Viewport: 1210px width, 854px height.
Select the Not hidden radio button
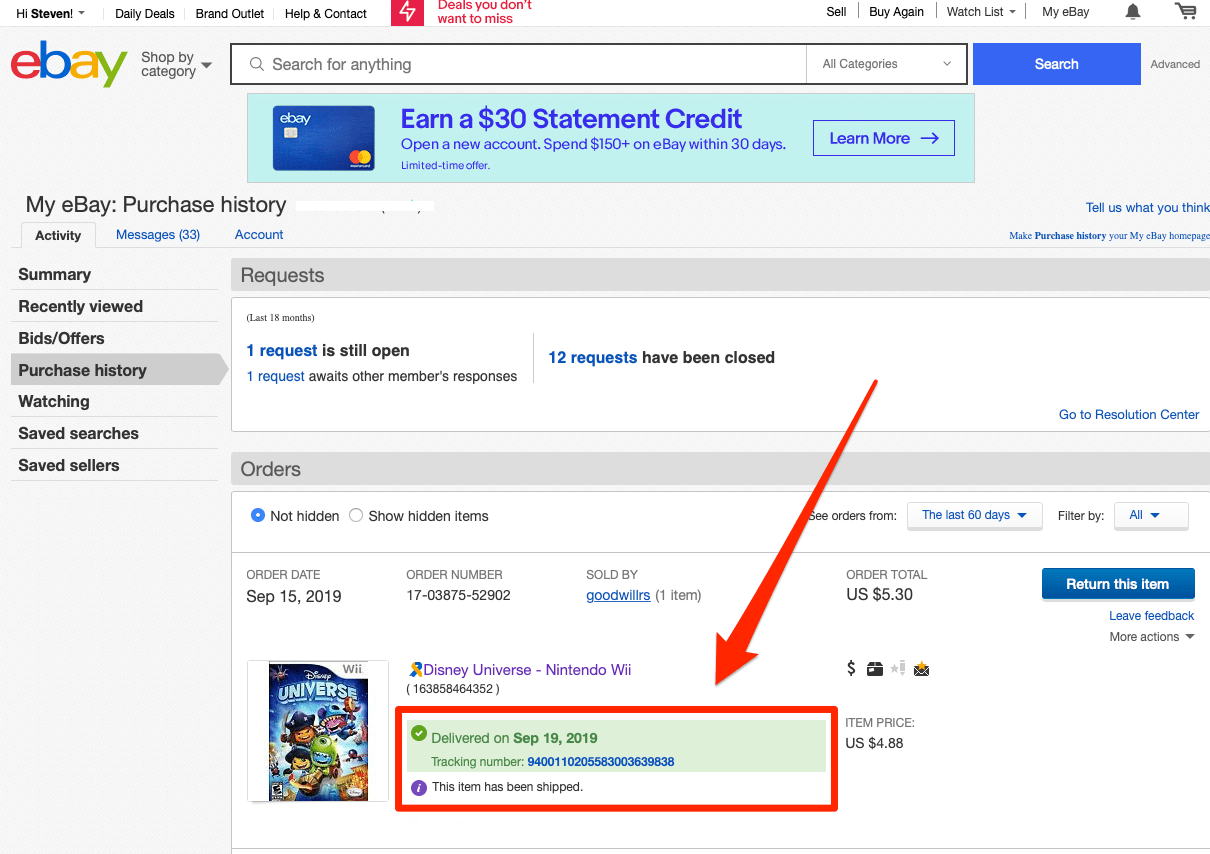pyautogui.click(x=258, y=516)
